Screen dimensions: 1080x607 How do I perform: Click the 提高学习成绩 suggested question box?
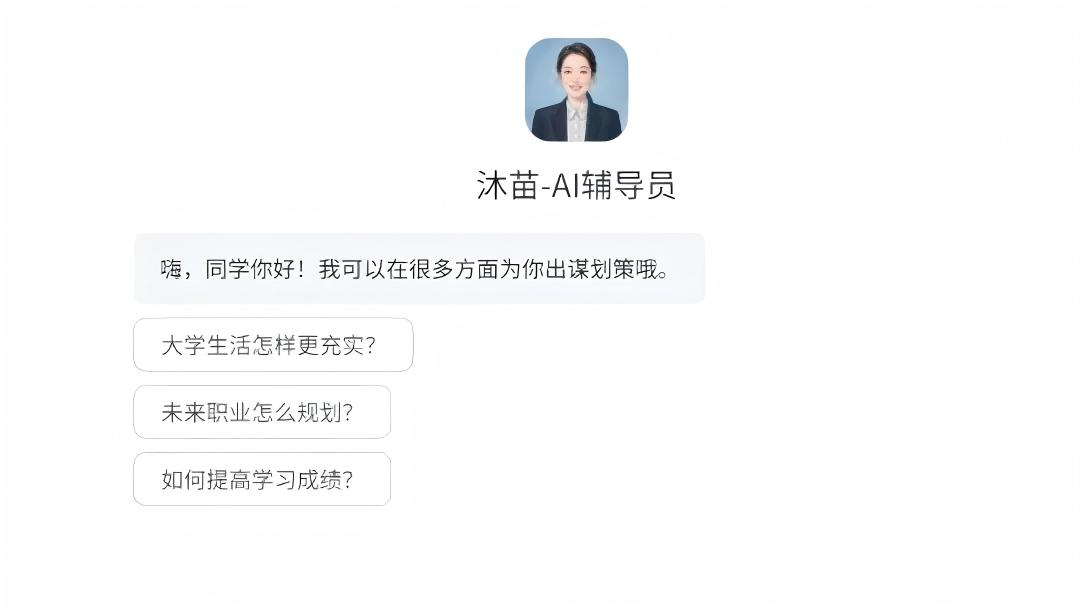[x=262, y=479]
